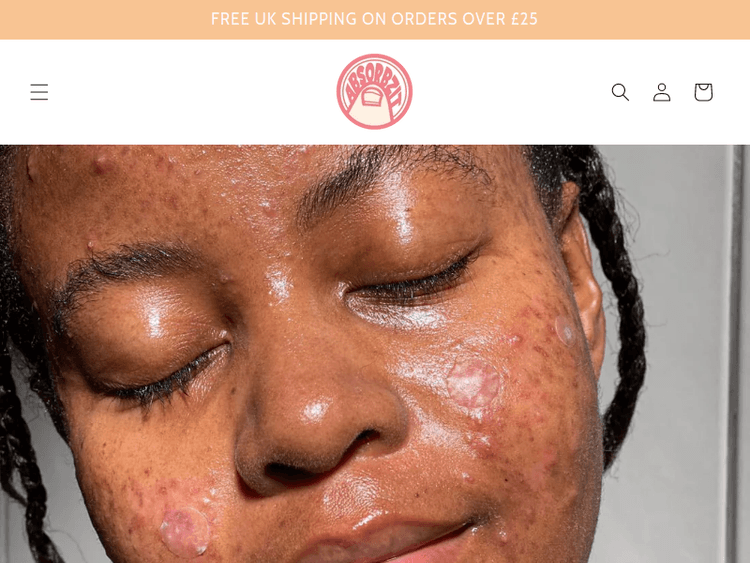Select the £25 shipping offer text
750x563 pixels.
click(x=374, y=19)
